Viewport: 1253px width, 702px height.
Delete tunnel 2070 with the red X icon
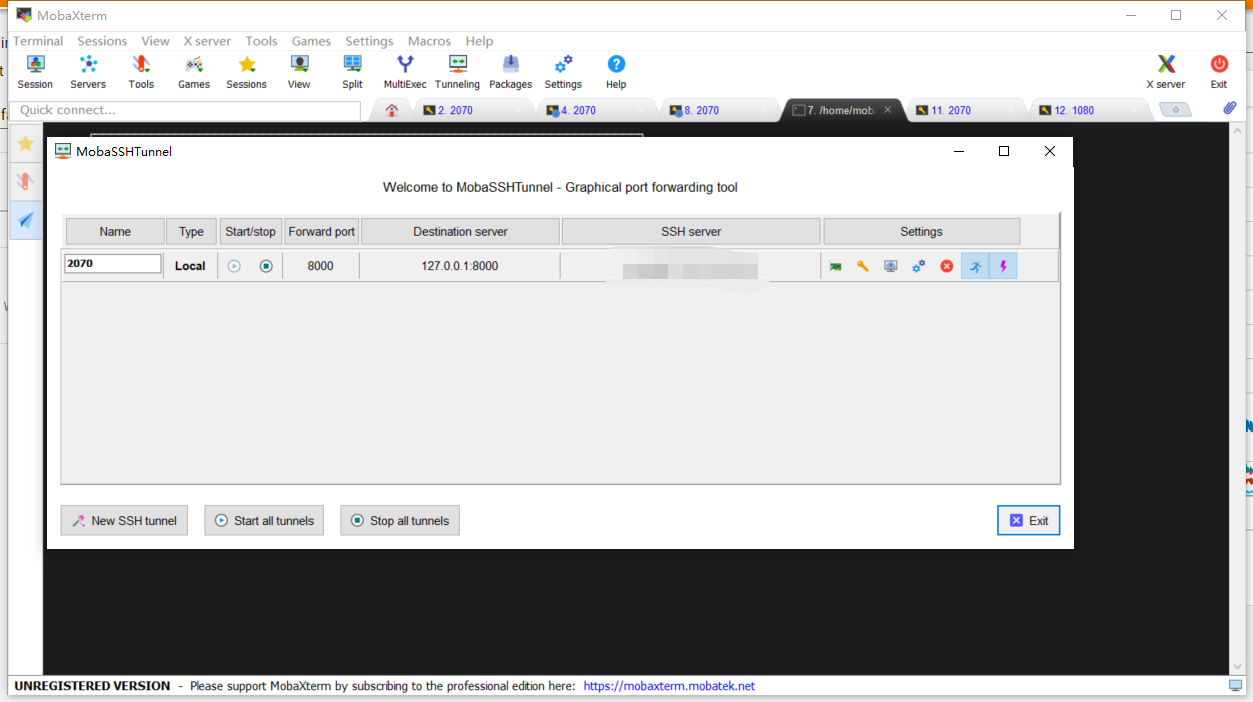click(x=947, y=266)
